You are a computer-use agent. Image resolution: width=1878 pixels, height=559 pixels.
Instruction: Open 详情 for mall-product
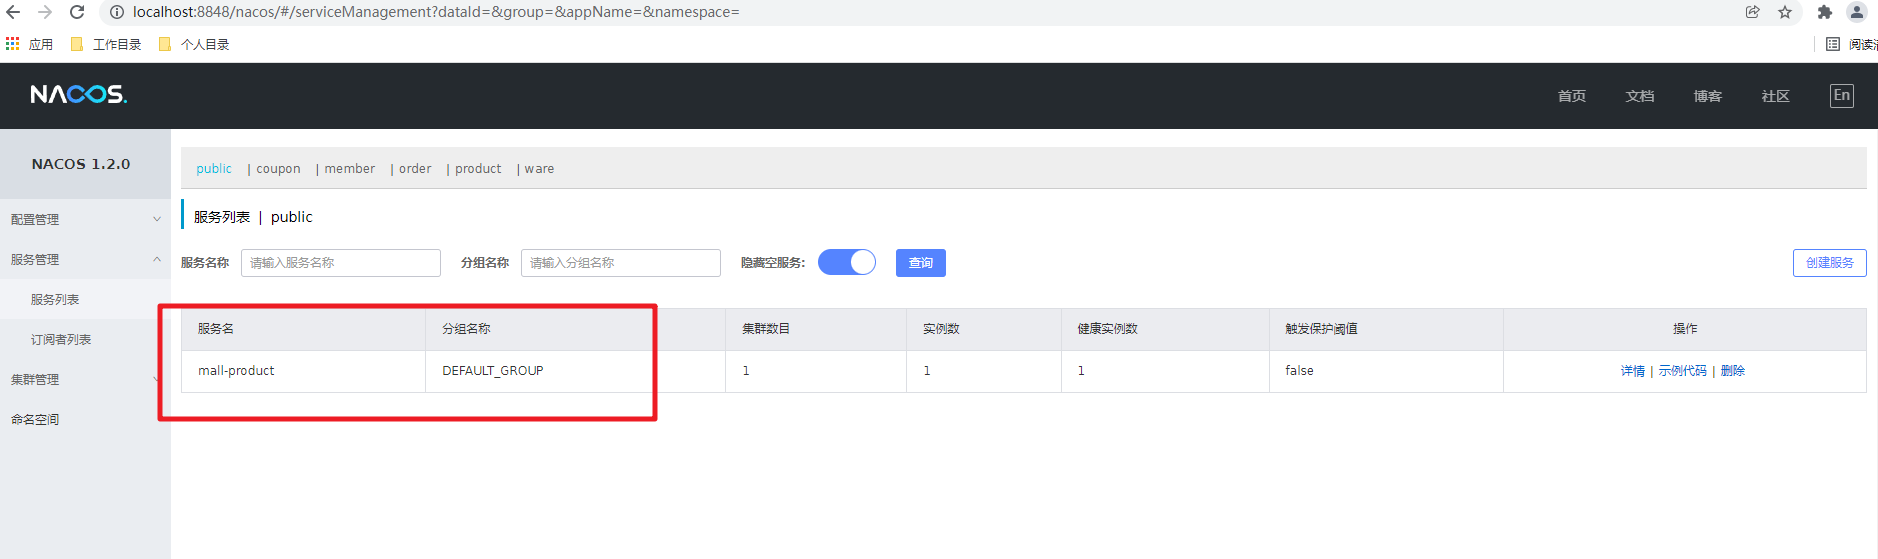(x=1633, y=371)
